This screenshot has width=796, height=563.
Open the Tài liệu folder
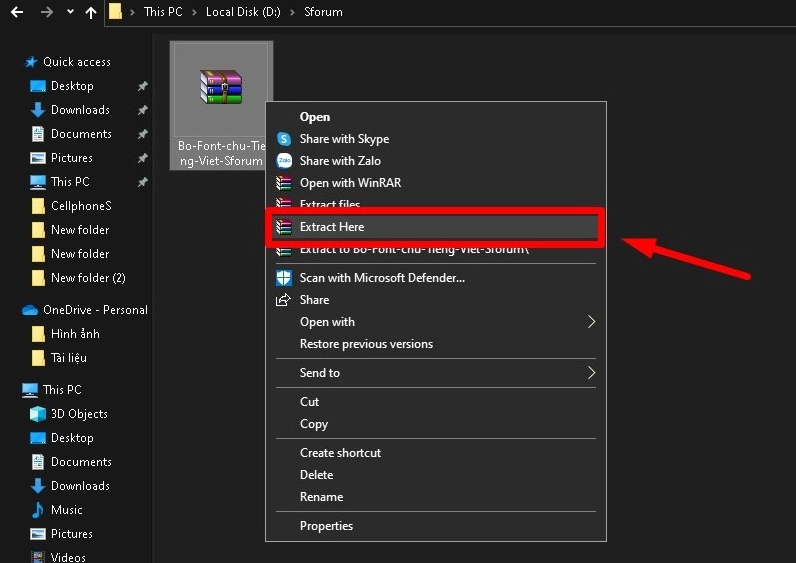pyautogui.click(x=69, y=358)
